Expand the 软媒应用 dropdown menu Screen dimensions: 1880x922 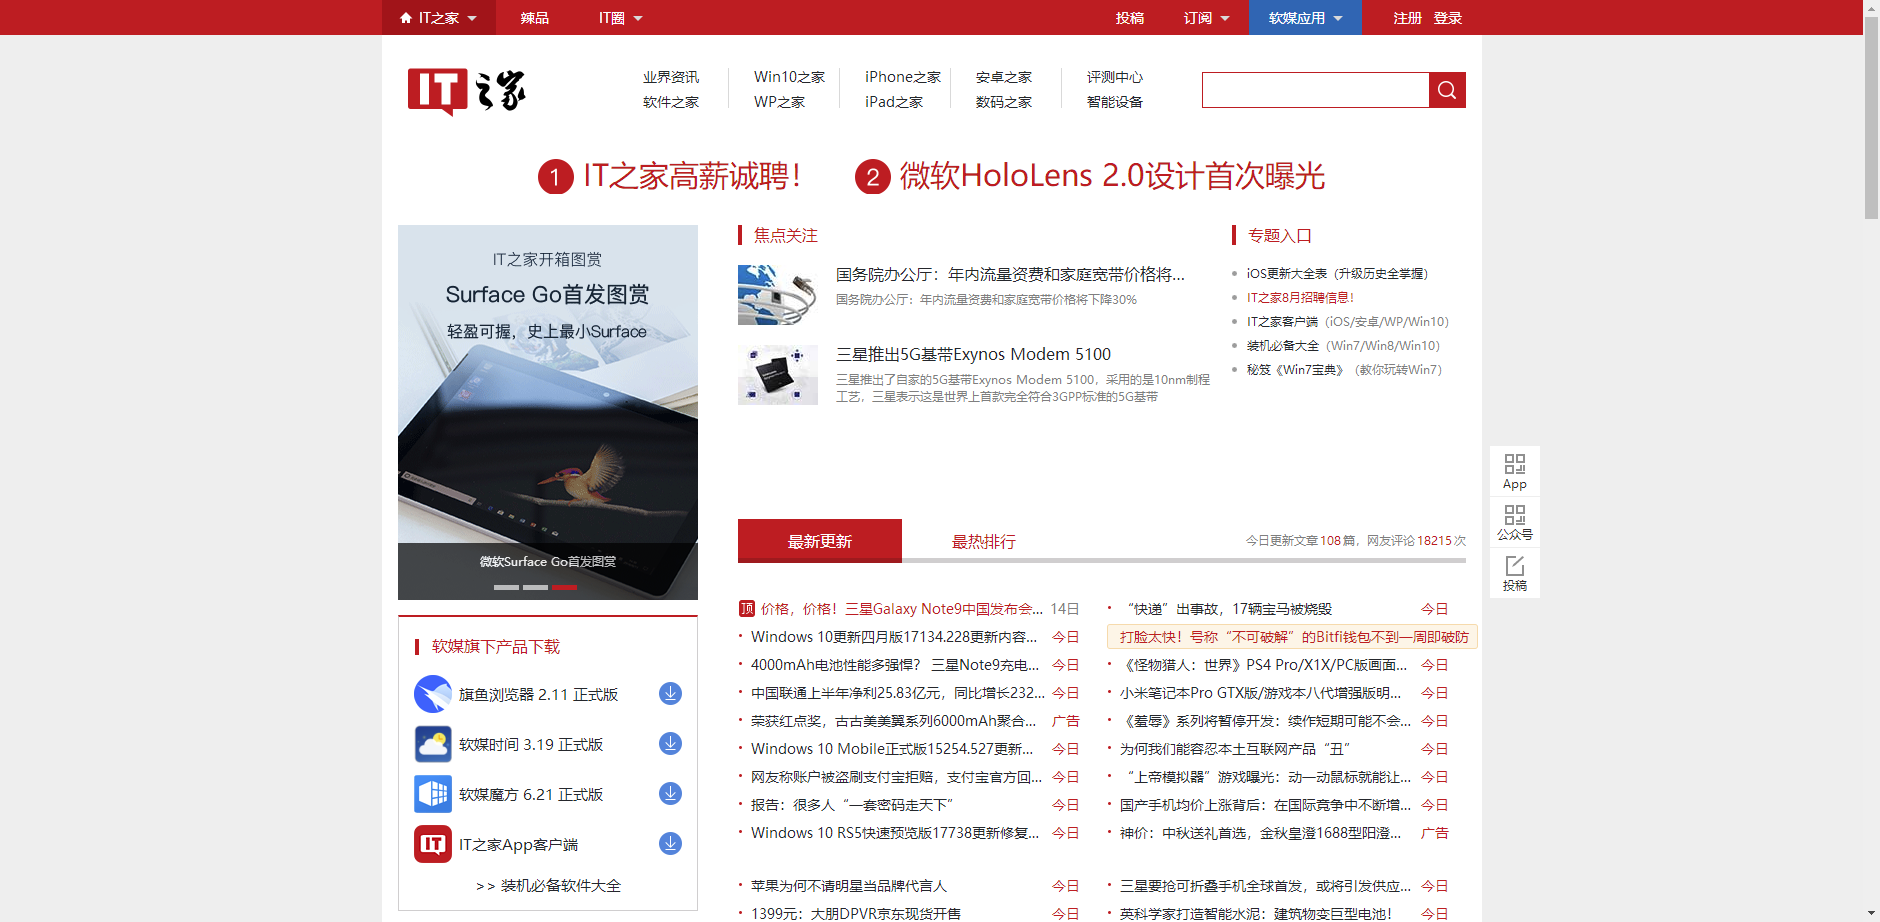(x=1305, y=18)
